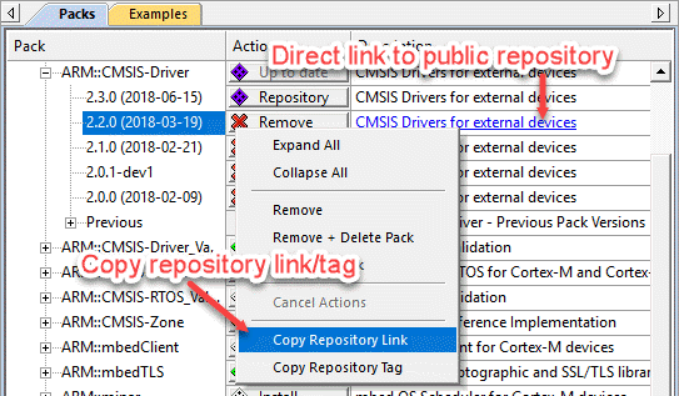Expand the ARM::mbedTLS pack
679x397 pixels.
pyautogui.click(x=45, y=372)
